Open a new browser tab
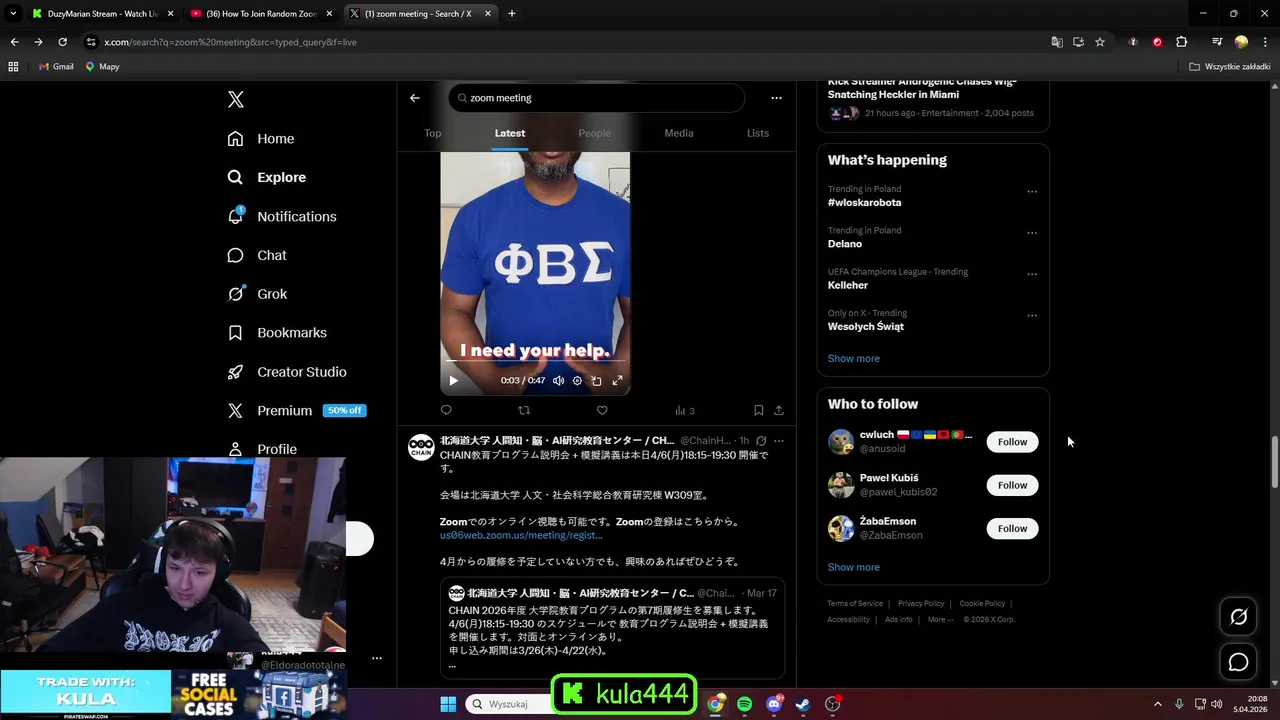This screenshot has width=1280, height=720. 512,14
